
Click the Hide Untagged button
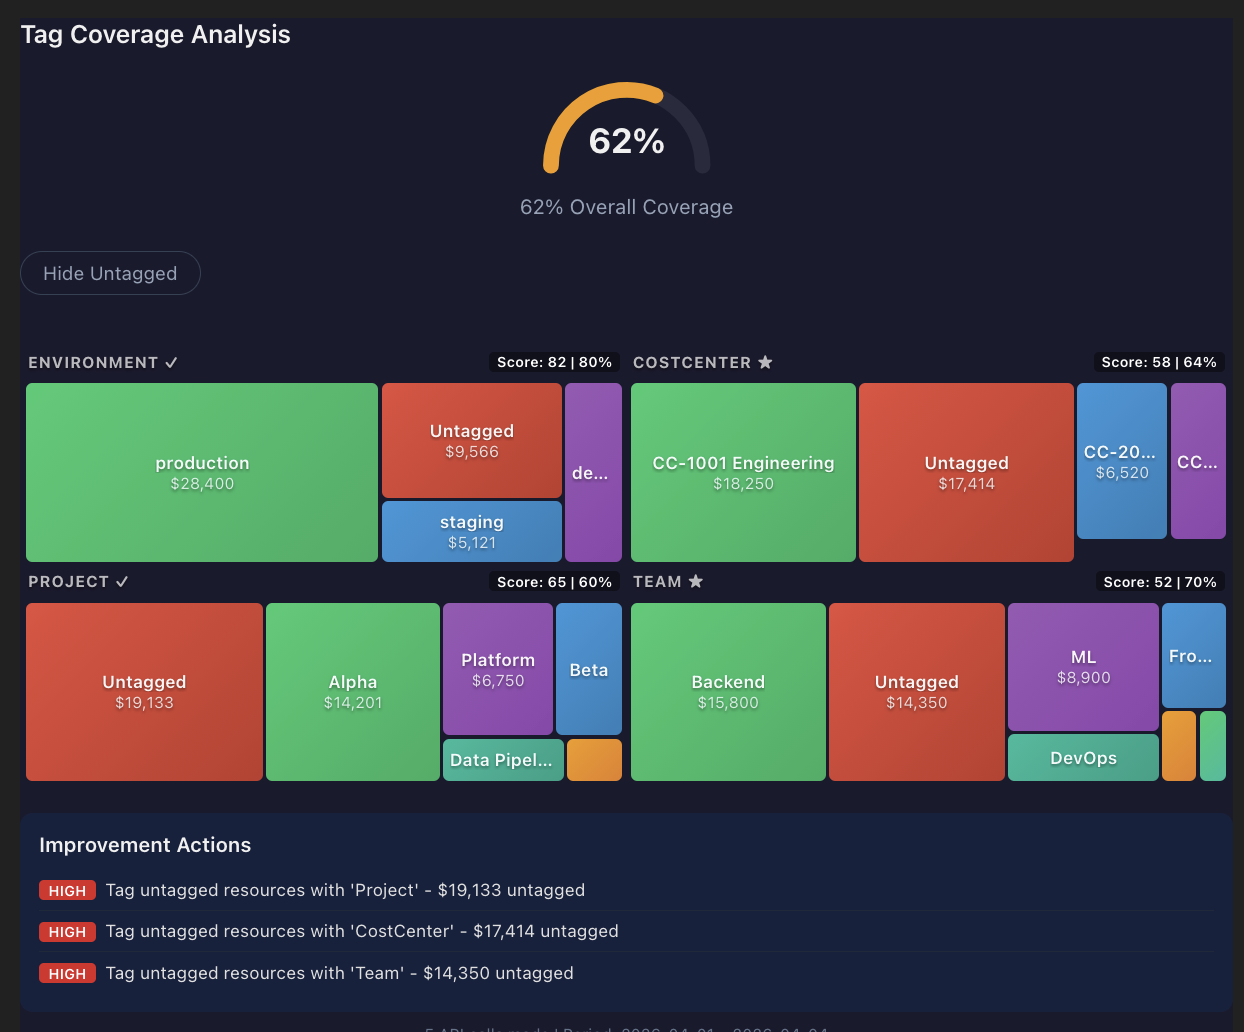(110, 273)
